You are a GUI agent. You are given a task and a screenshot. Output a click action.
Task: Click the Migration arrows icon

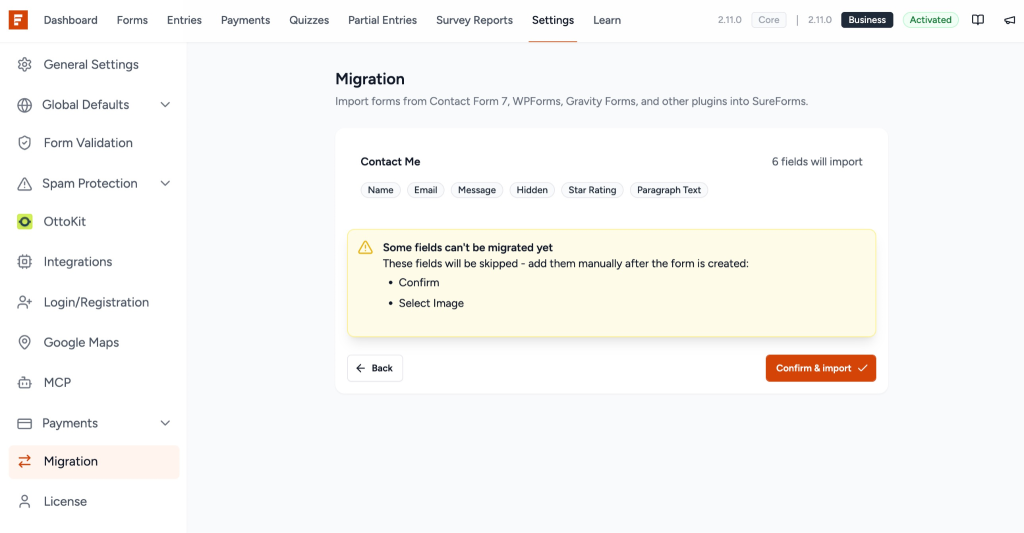coord(25,461)
